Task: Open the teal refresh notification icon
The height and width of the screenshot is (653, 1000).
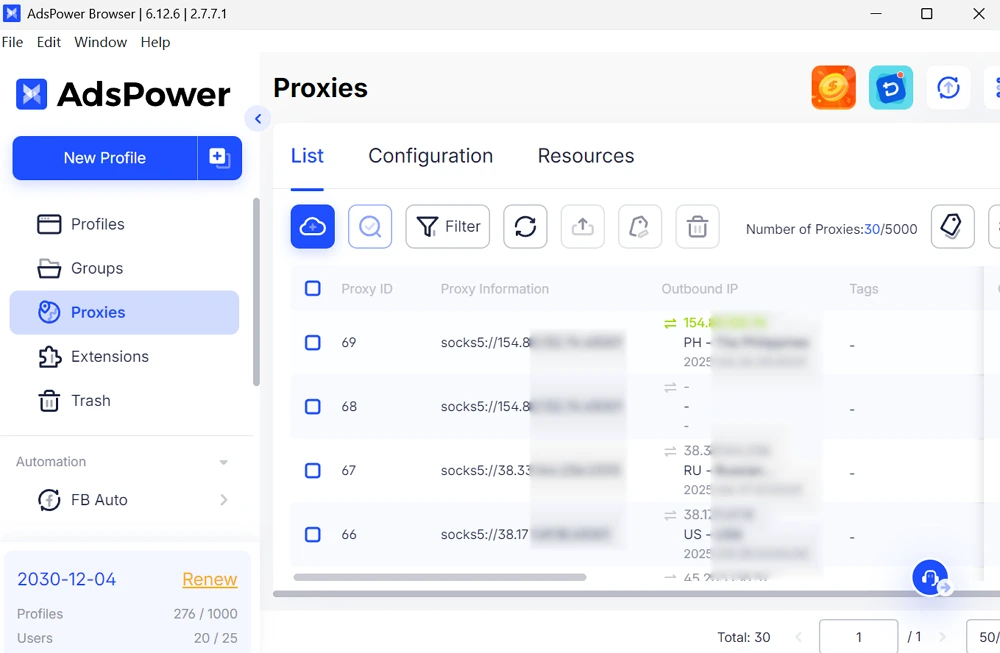Action: [891, 87]
